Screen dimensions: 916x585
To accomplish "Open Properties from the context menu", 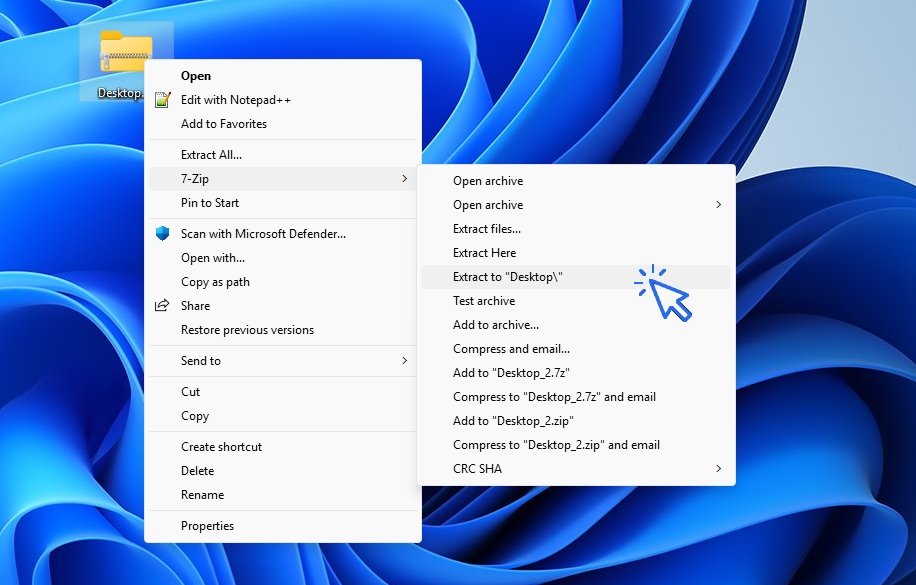I will (x=207, y=526).
